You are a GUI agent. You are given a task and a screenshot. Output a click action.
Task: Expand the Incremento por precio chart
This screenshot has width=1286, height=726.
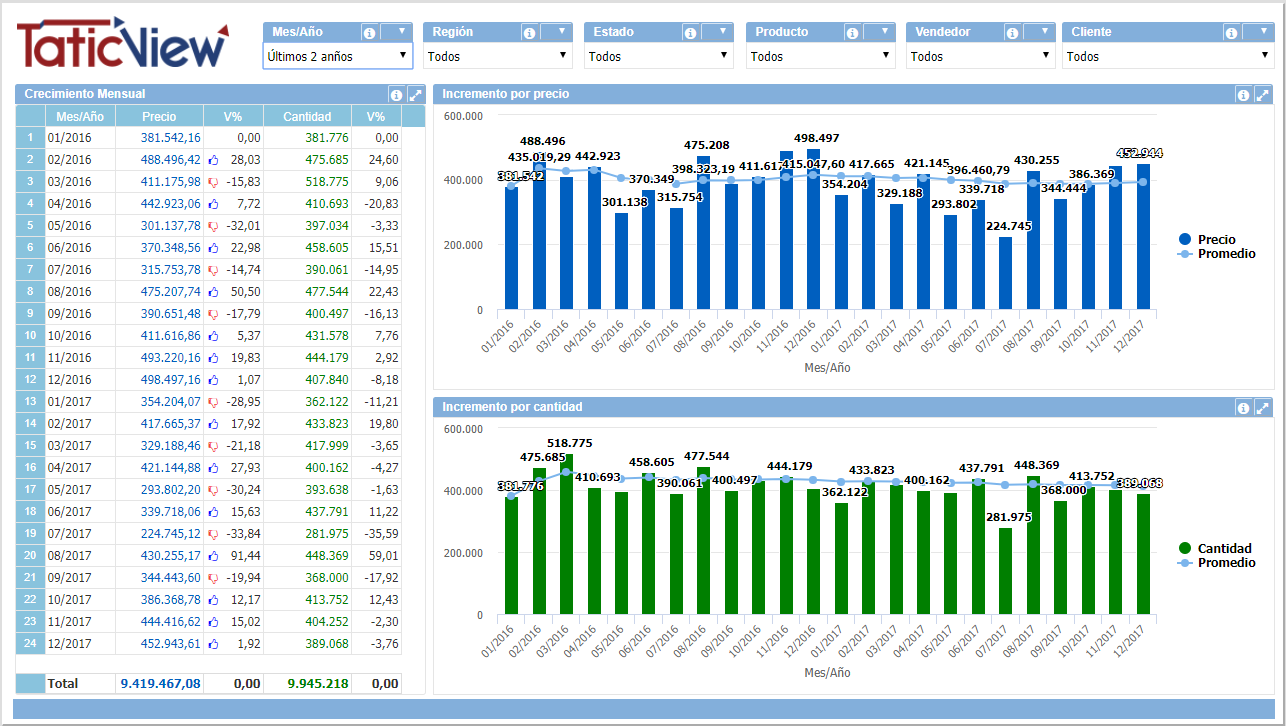1262,95
